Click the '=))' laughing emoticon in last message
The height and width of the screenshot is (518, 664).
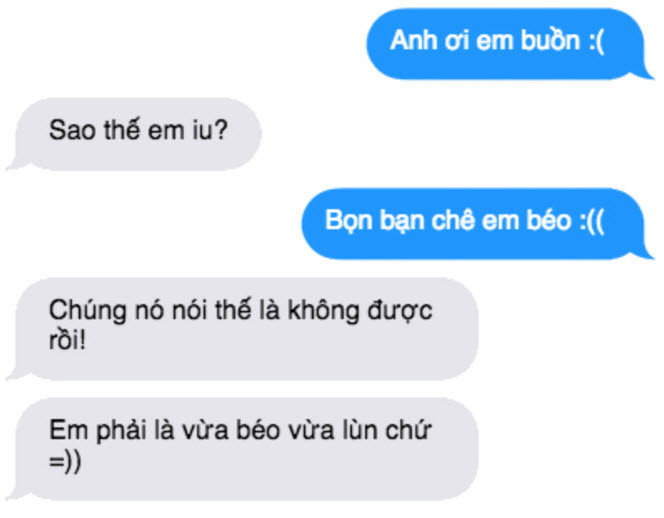(64, 461)
